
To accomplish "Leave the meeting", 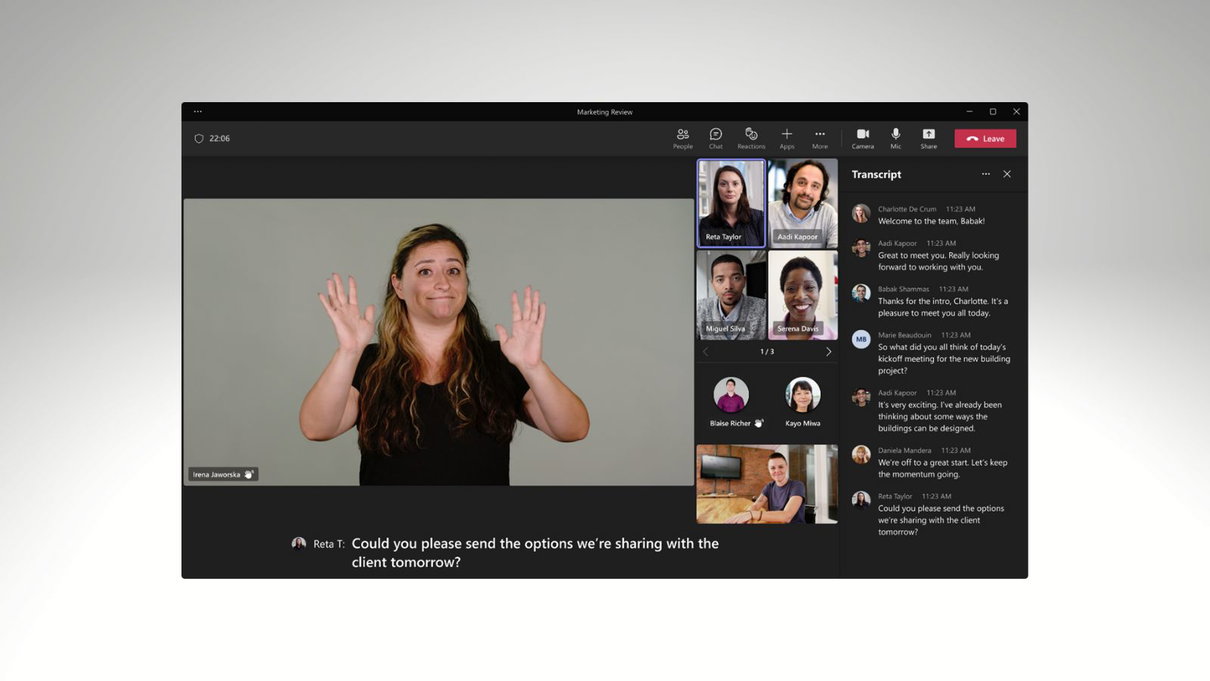I will pyautogui.click(x=985, y=139).
